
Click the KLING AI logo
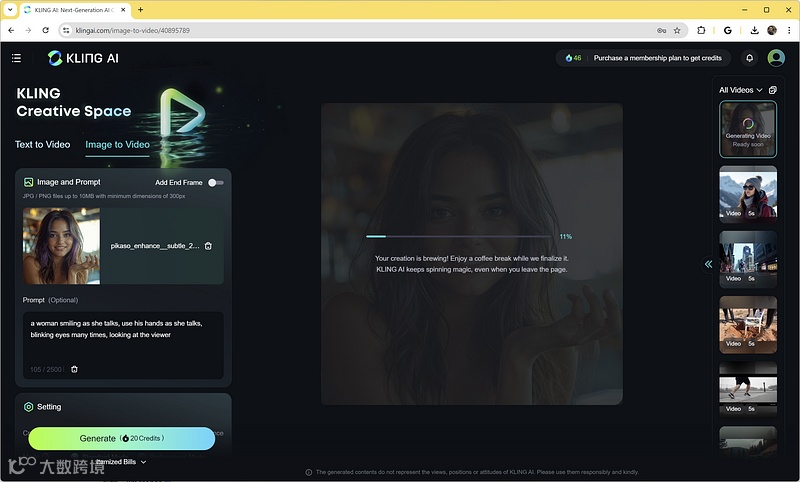[x=83, y=58]
